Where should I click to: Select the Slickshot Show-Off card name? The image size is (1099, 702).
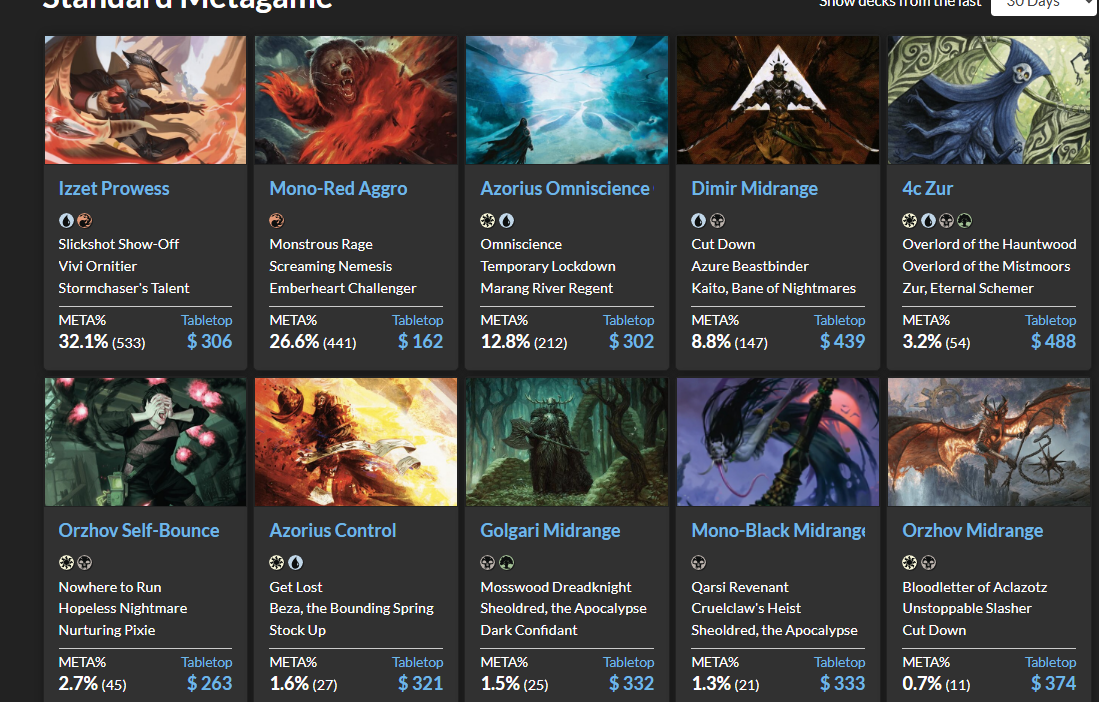point(118,245)
